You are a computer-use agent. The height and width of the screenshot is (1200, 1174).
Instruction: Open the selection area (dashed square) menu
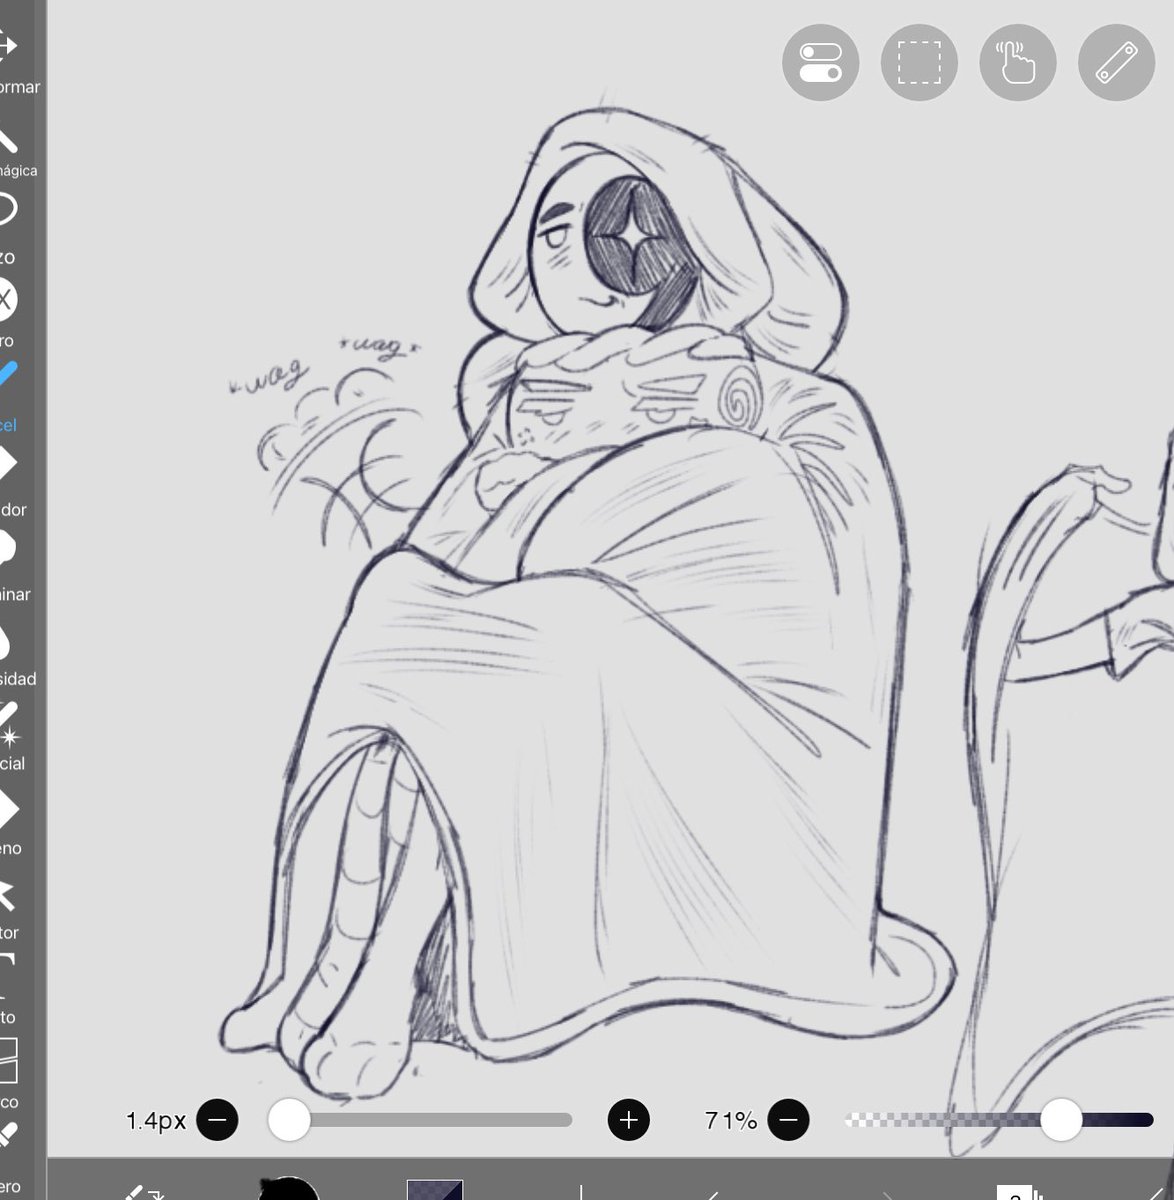point(919,62)
